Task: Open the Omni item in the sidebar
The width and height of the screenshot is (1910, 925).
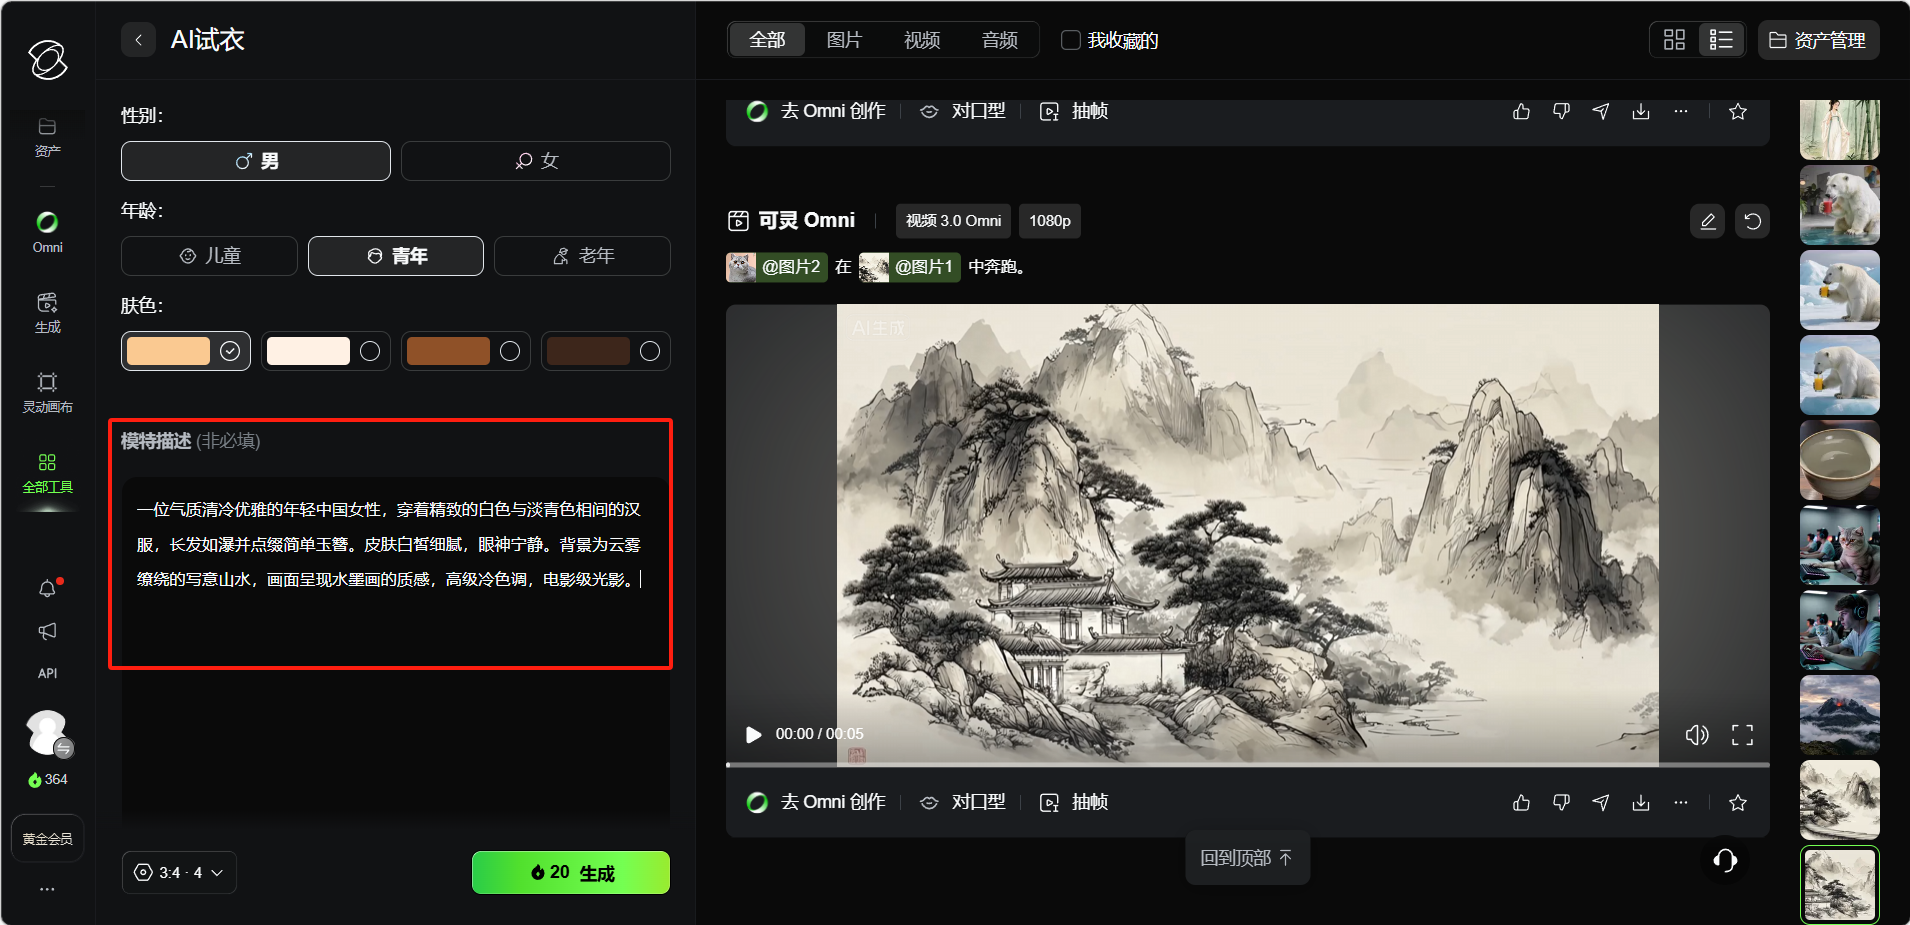Action: pos(47,232)
